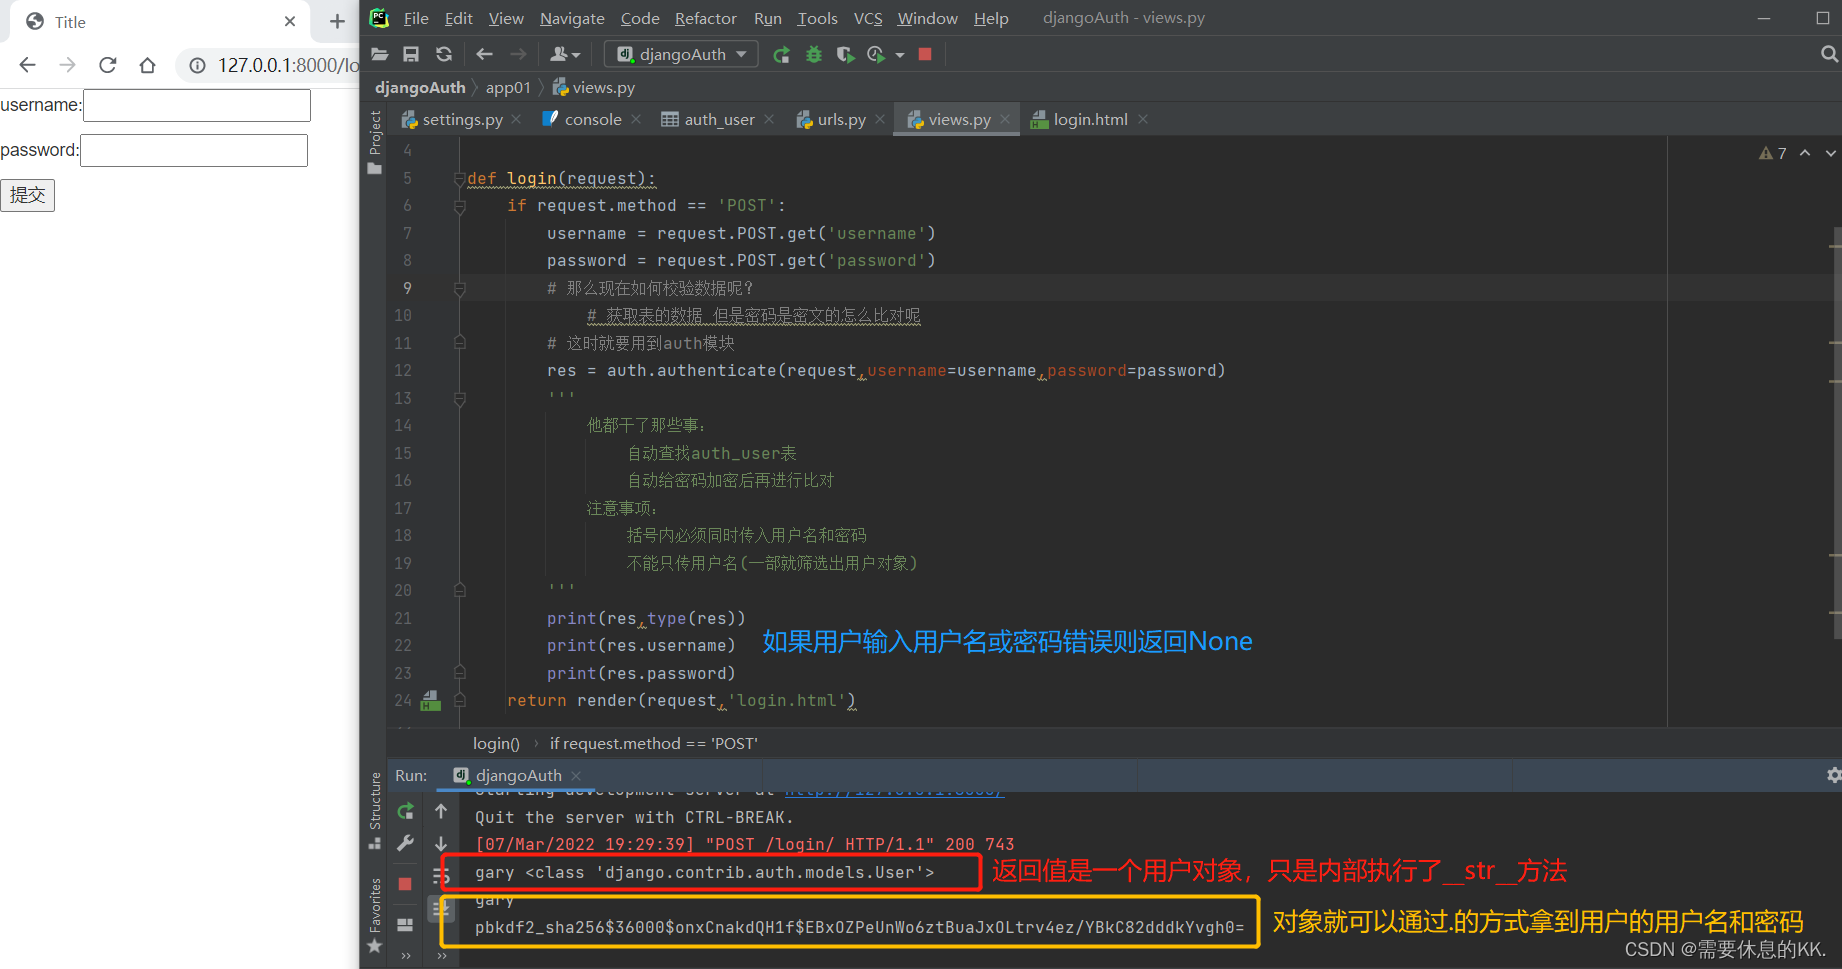The height and width of the screenshot is (969, 1842).
Task: Click the Up the stack trace arrow
Action: (441, 811)
